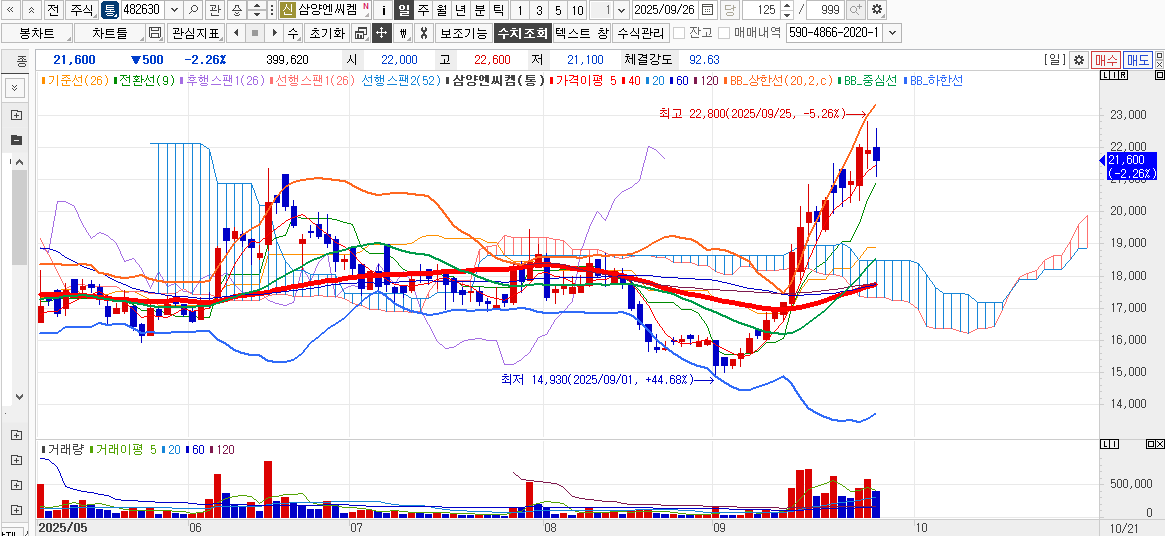The image size is (1165, 536).
Task: Toggle the 일 daily period button
Action: tap(403, 10)
